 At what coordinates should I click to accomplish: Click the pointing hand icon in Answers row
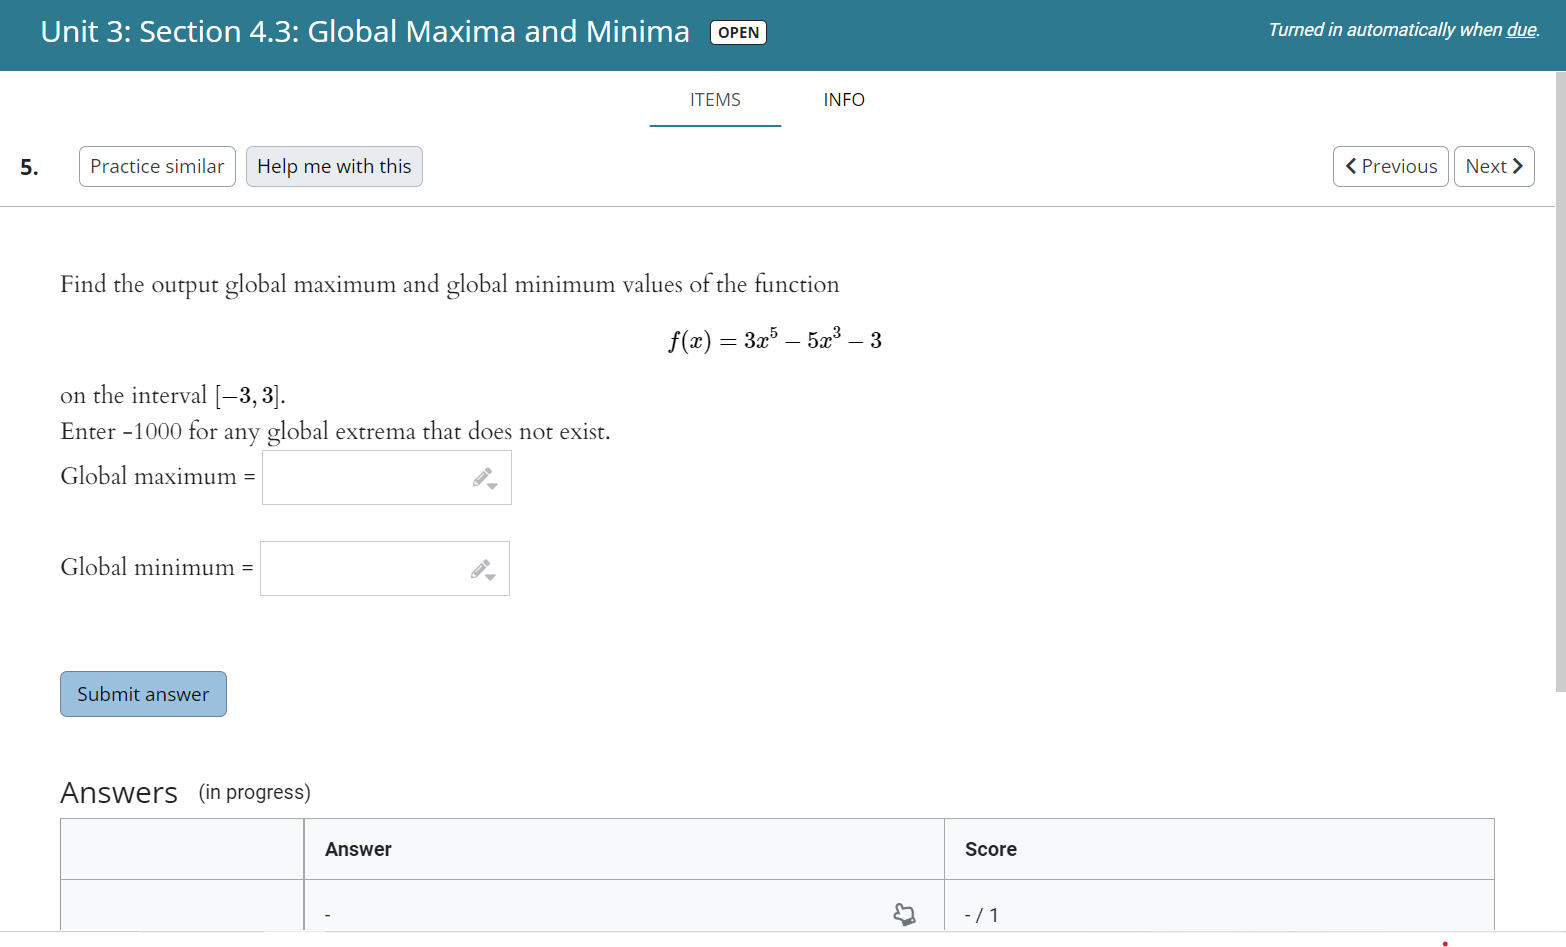pyautogui.click(x=903, y=914)
